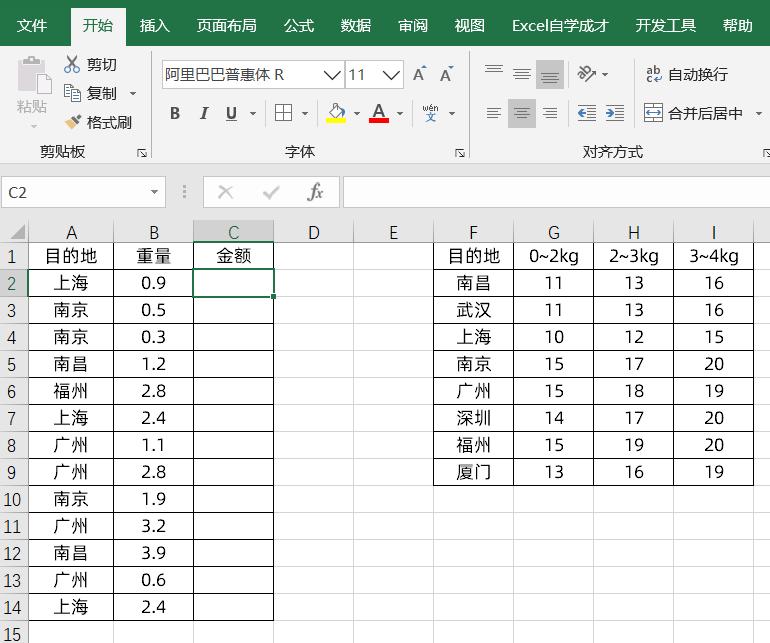Viewport: 770px width, 643px height.
Task: Select the Format Painter (格式刷) brush
Action: click(x=73, y=122)
